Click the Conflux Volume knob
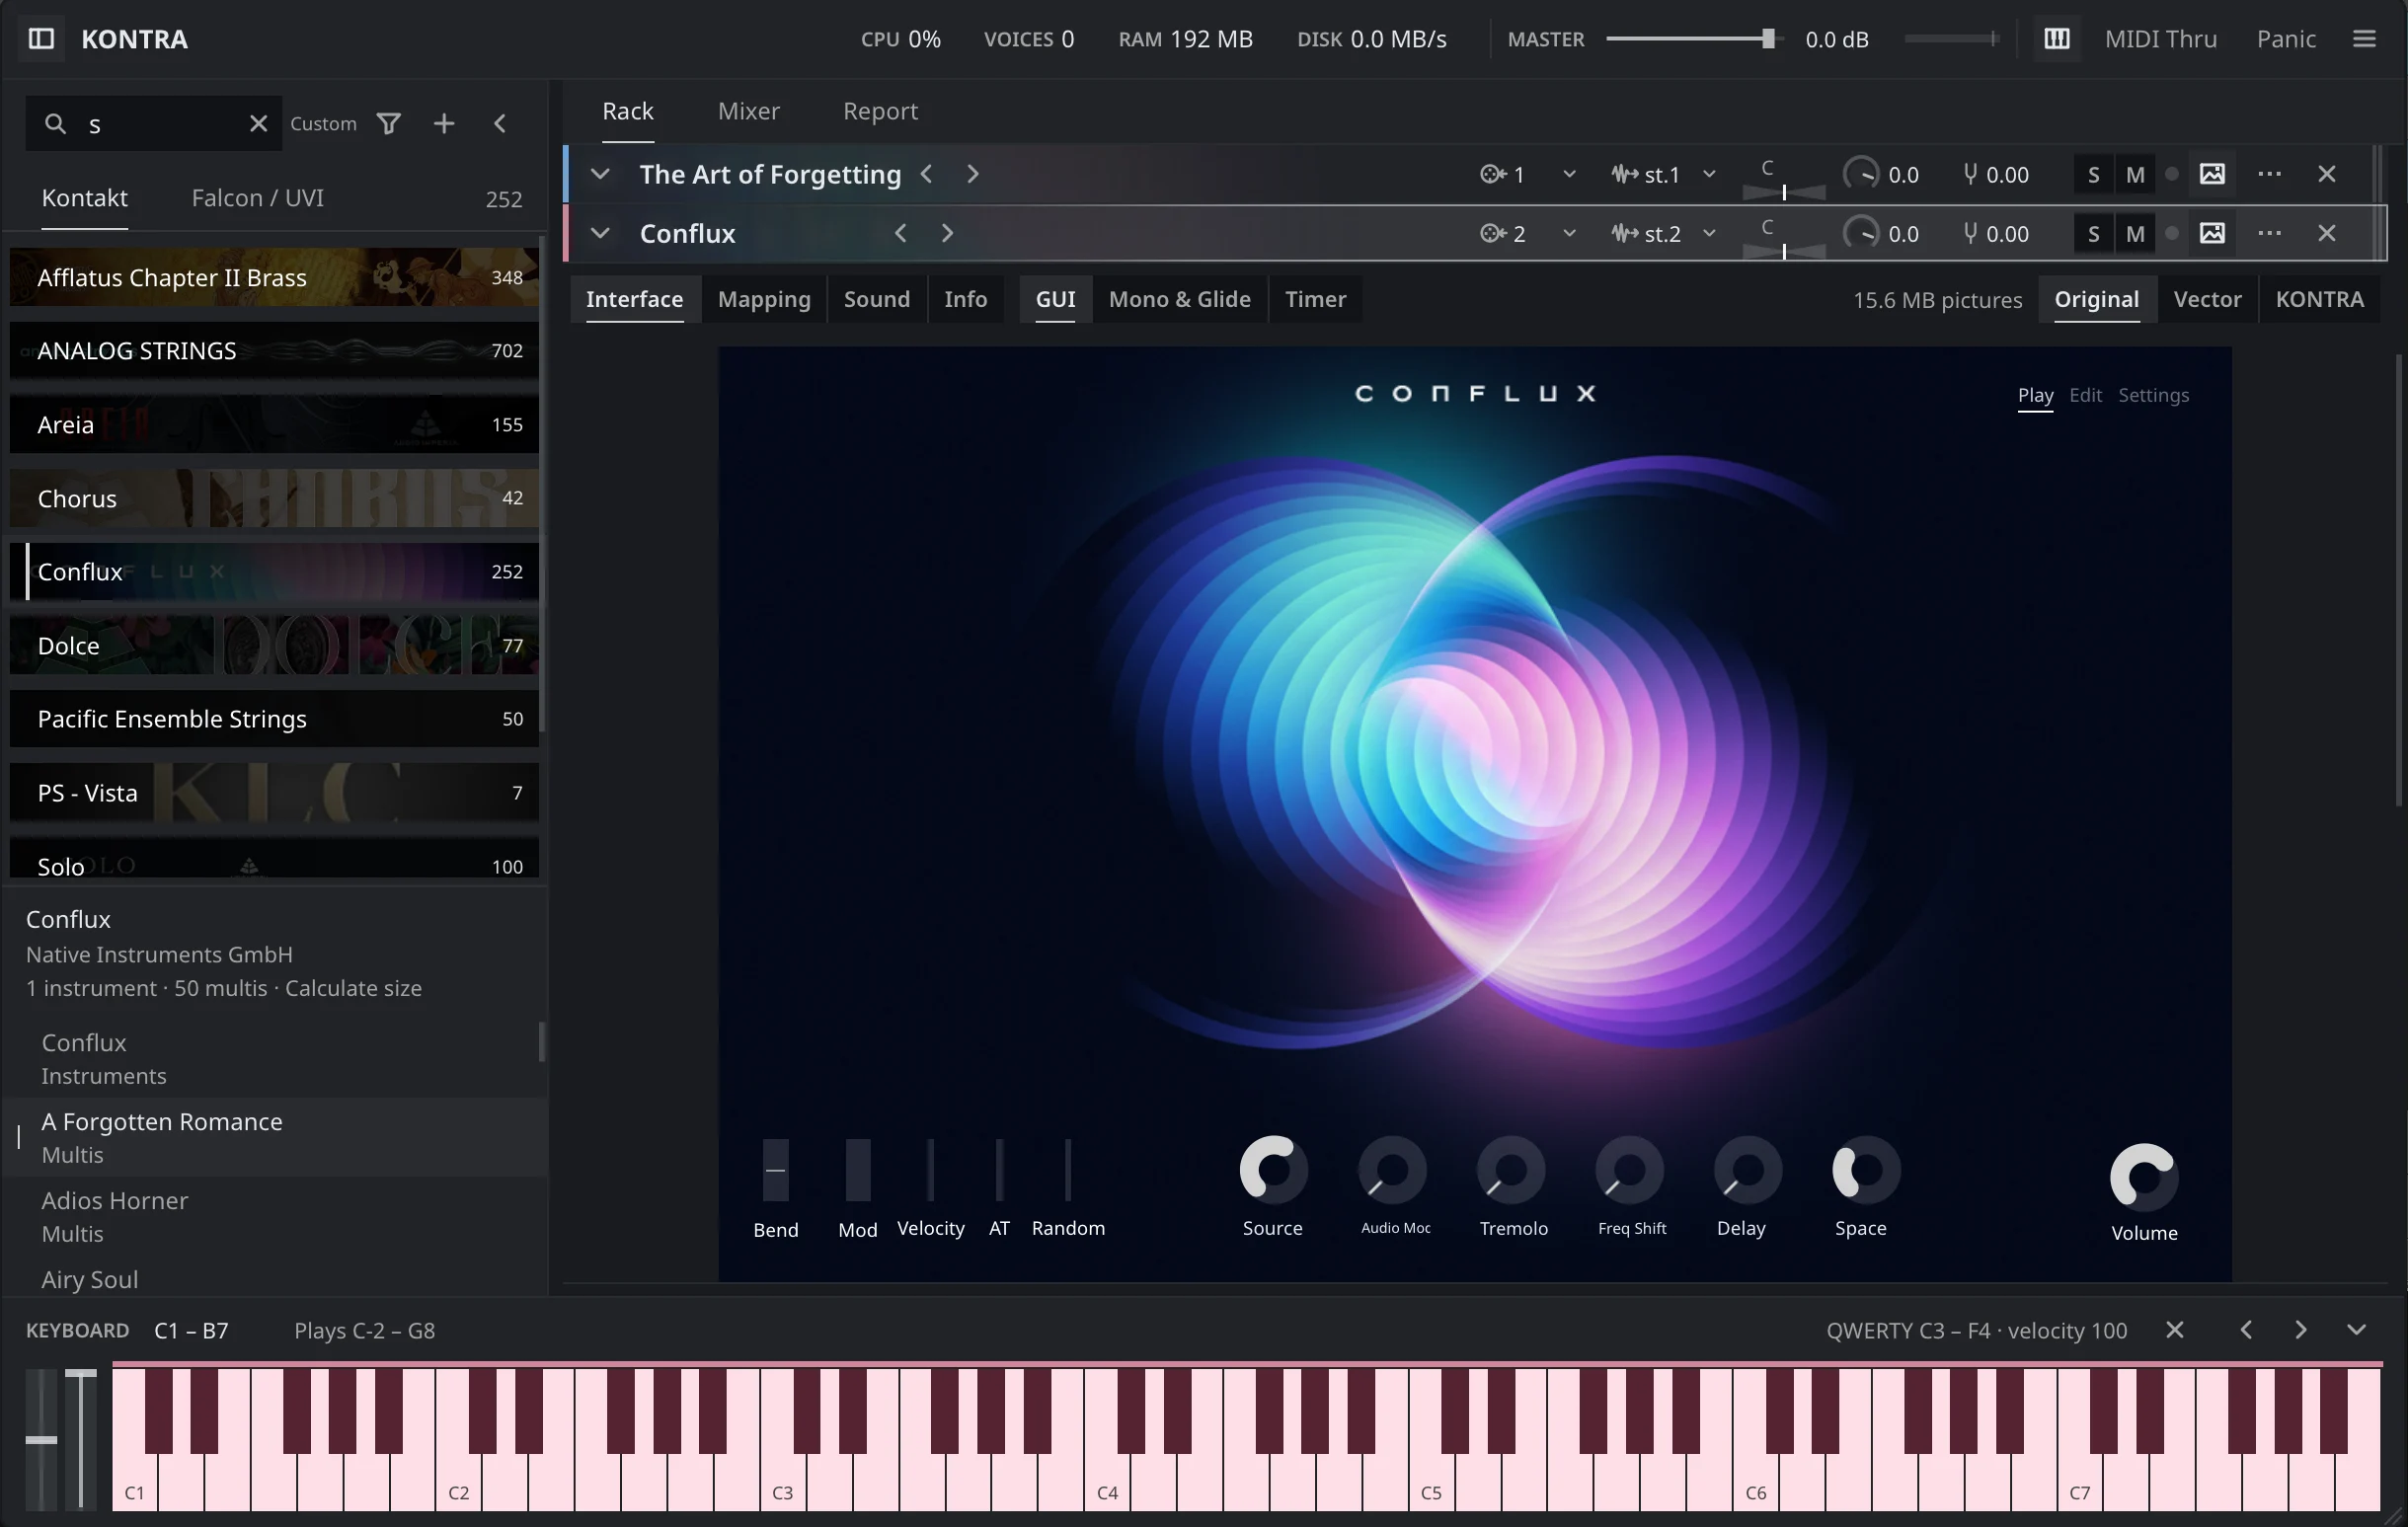The height and width of the screenshot is (1527, 2408). click(2144, 1177)
